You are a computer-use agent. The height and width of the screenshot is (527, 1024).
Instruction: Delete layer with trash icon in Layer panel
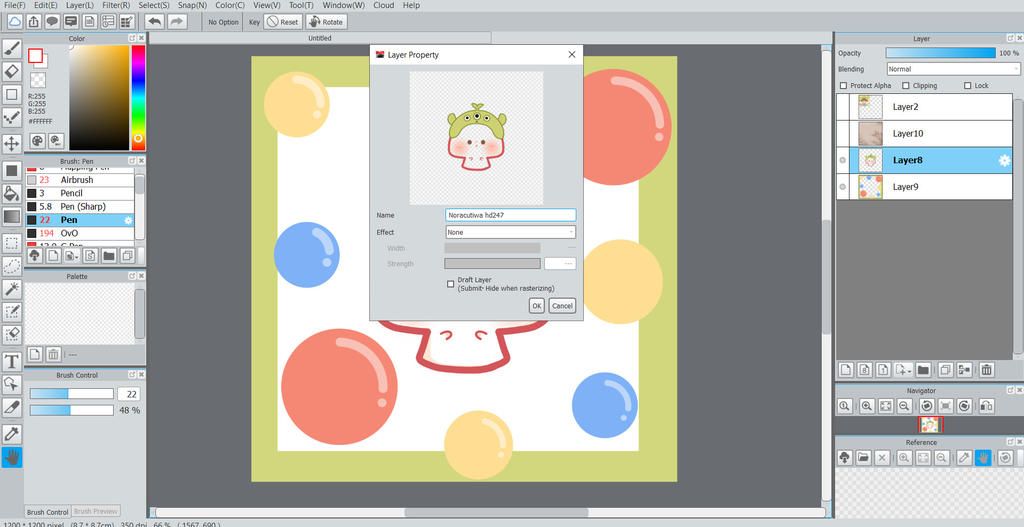click(x=986, y=370)
